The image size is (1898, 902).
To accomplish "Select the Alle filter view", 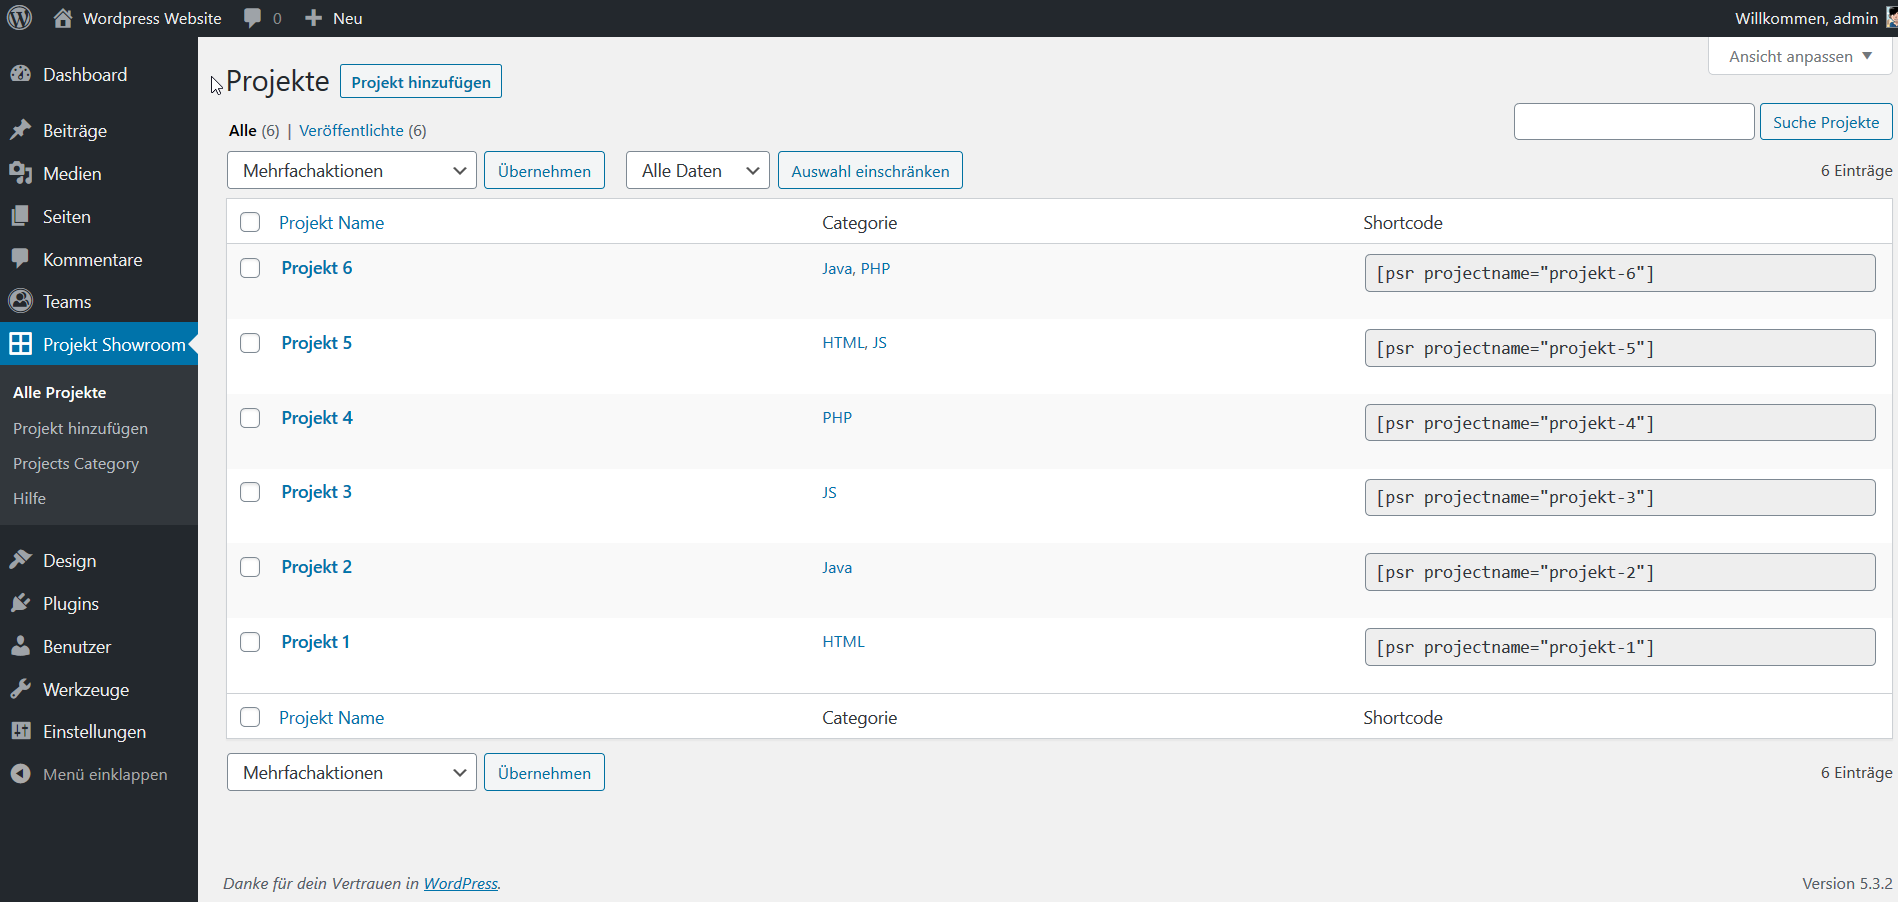I will (243, 130).
